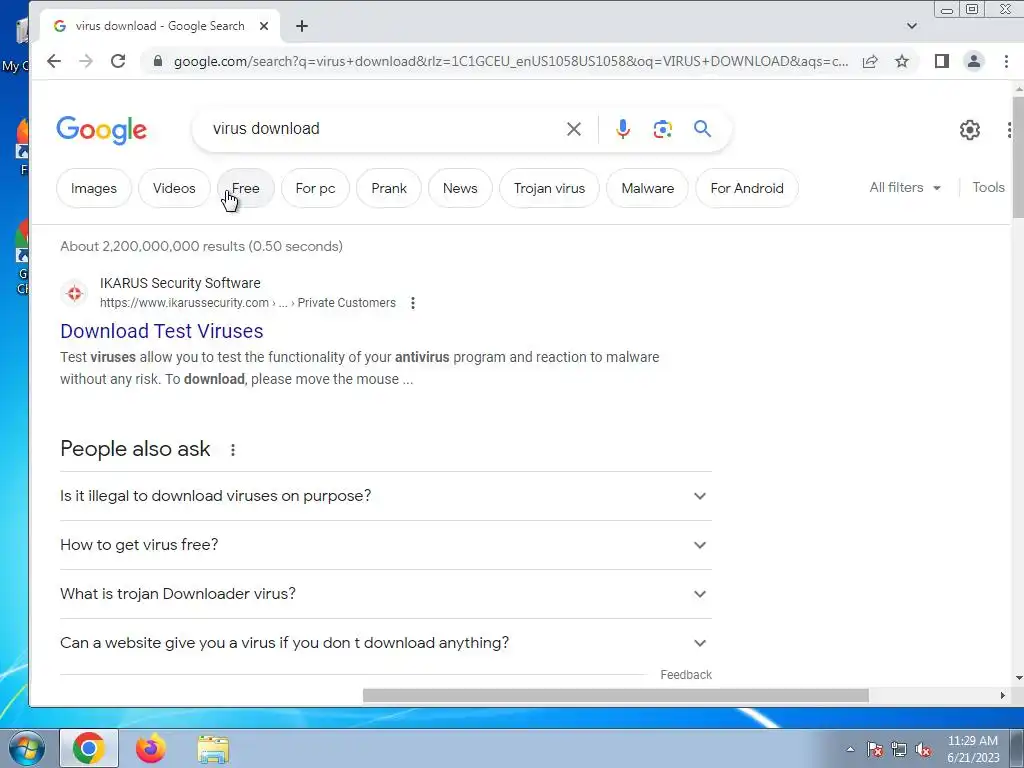The image size is (1024, 768).
Task: Select the Free filter chip
Action: click(x=246, y=188)
